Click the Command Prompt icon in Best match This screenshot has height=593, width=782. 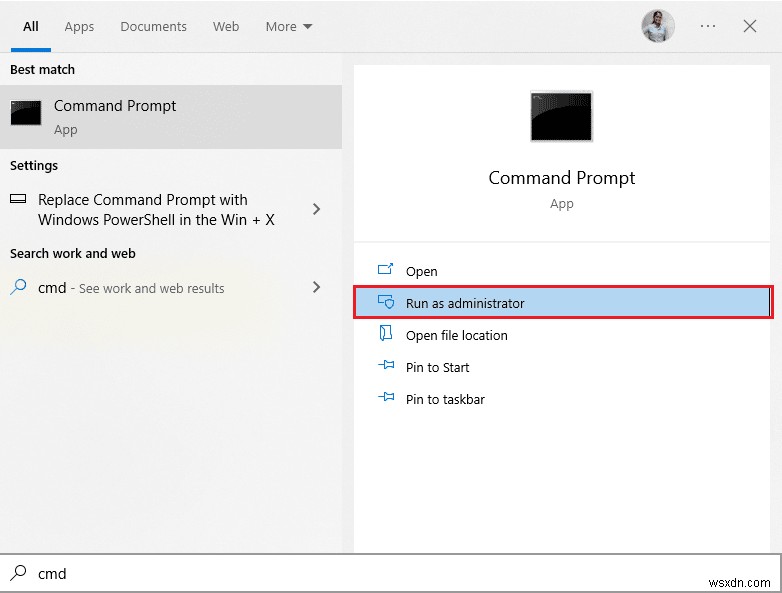point(26,114)
